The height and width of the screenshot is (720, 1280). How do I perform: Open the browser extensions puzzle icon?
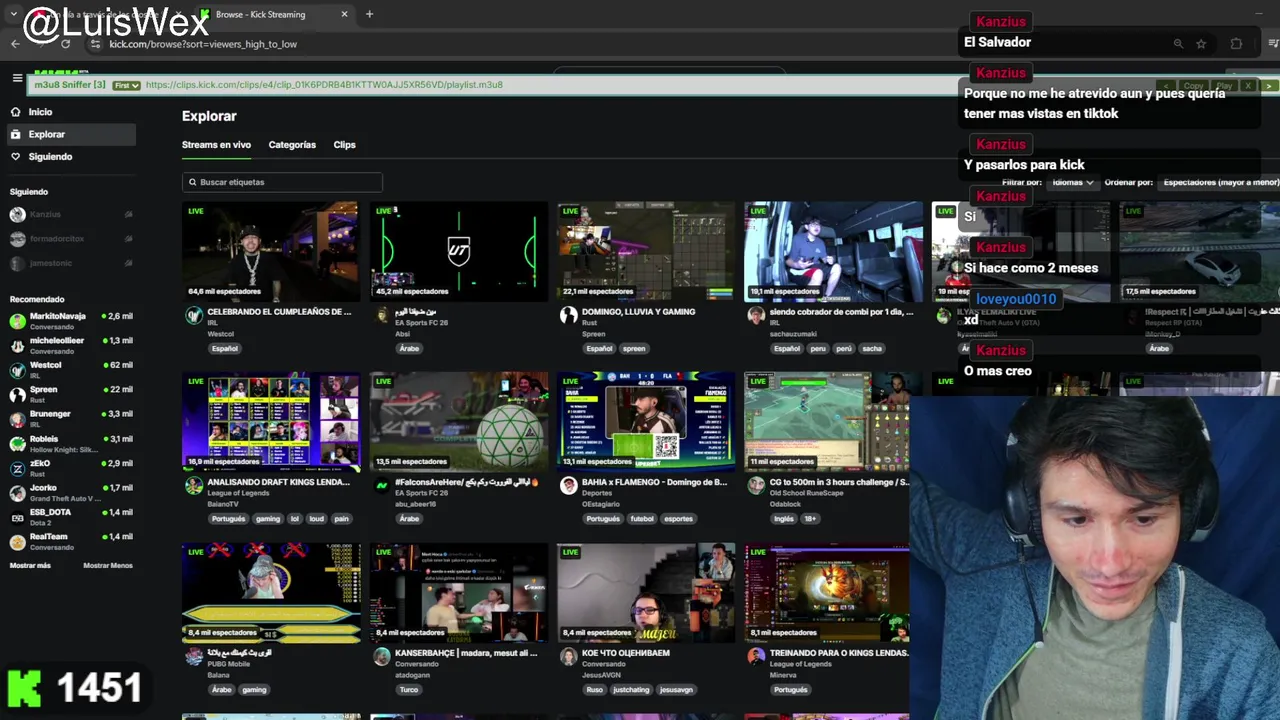click(1236, 44)
